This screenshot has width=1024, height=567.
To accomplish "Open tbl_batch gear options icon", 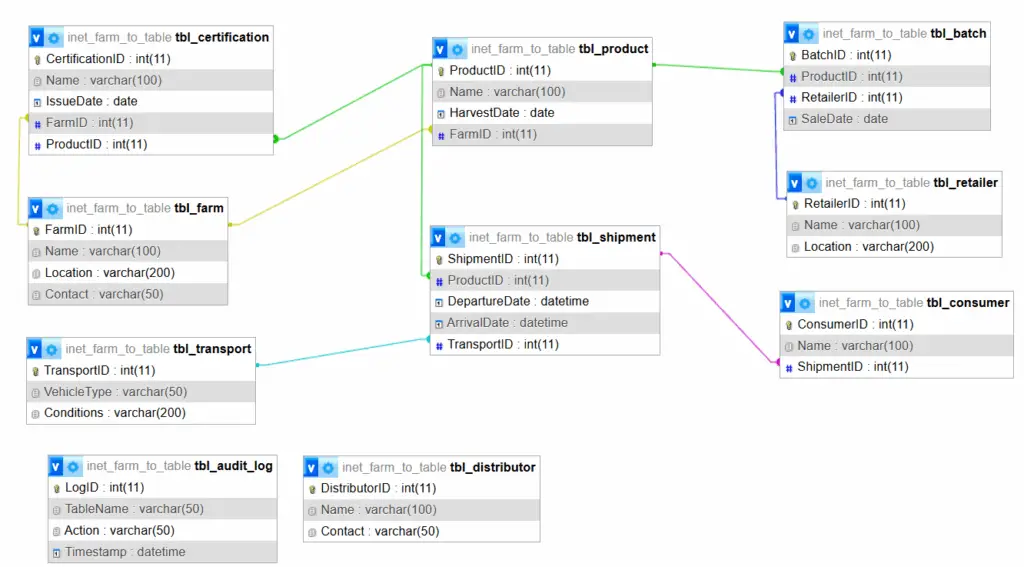I will tap(810, 33).
